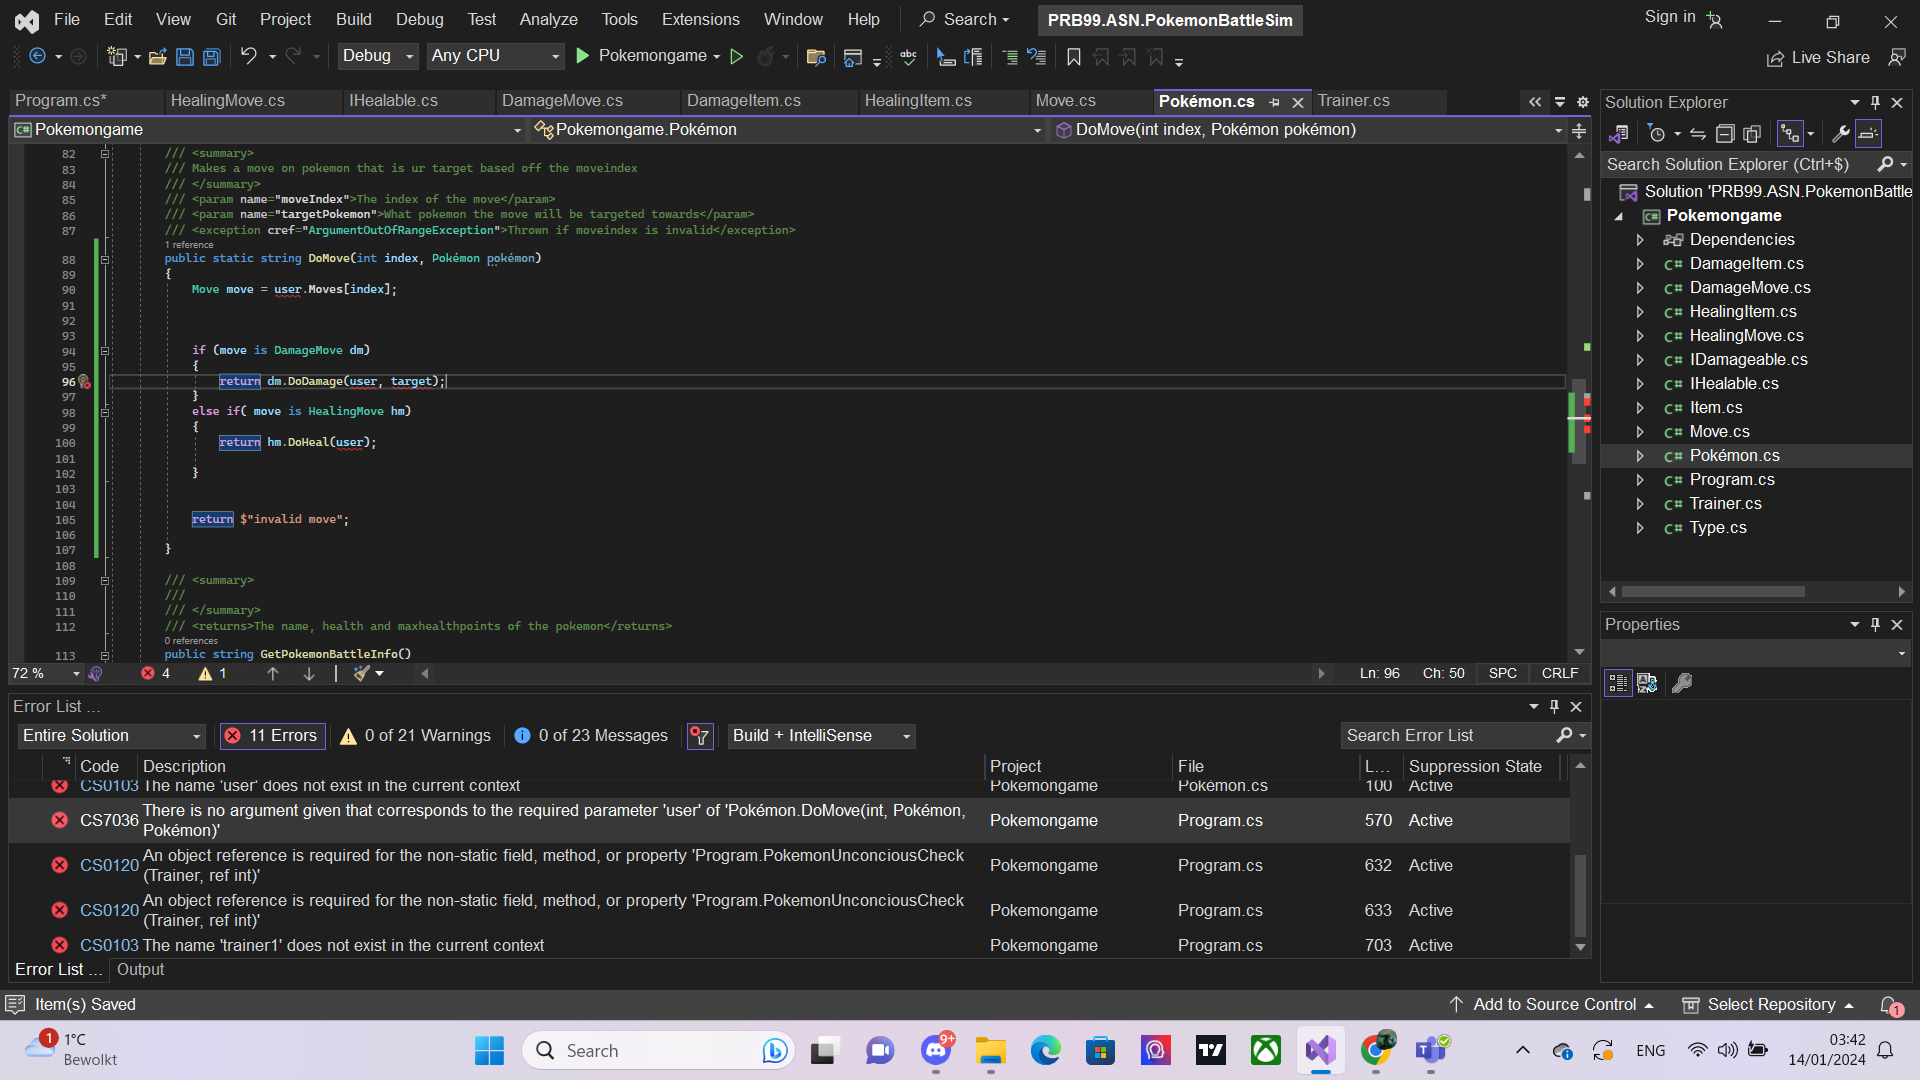The image size is (1920, 1080).
Task: Click the Live Share button
Action: coord(1818,57)
